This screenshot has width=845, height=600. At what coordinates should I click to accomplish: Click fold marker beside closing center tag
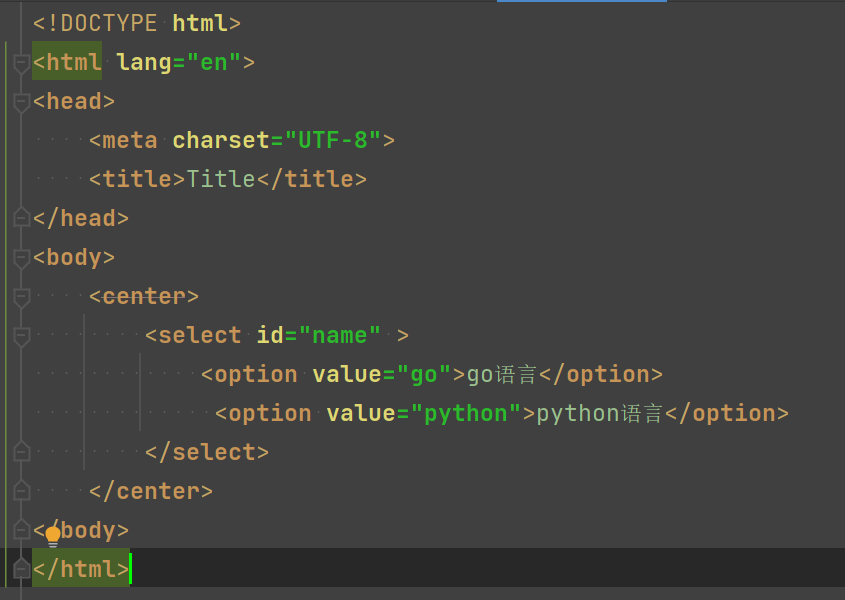point(21,492)
